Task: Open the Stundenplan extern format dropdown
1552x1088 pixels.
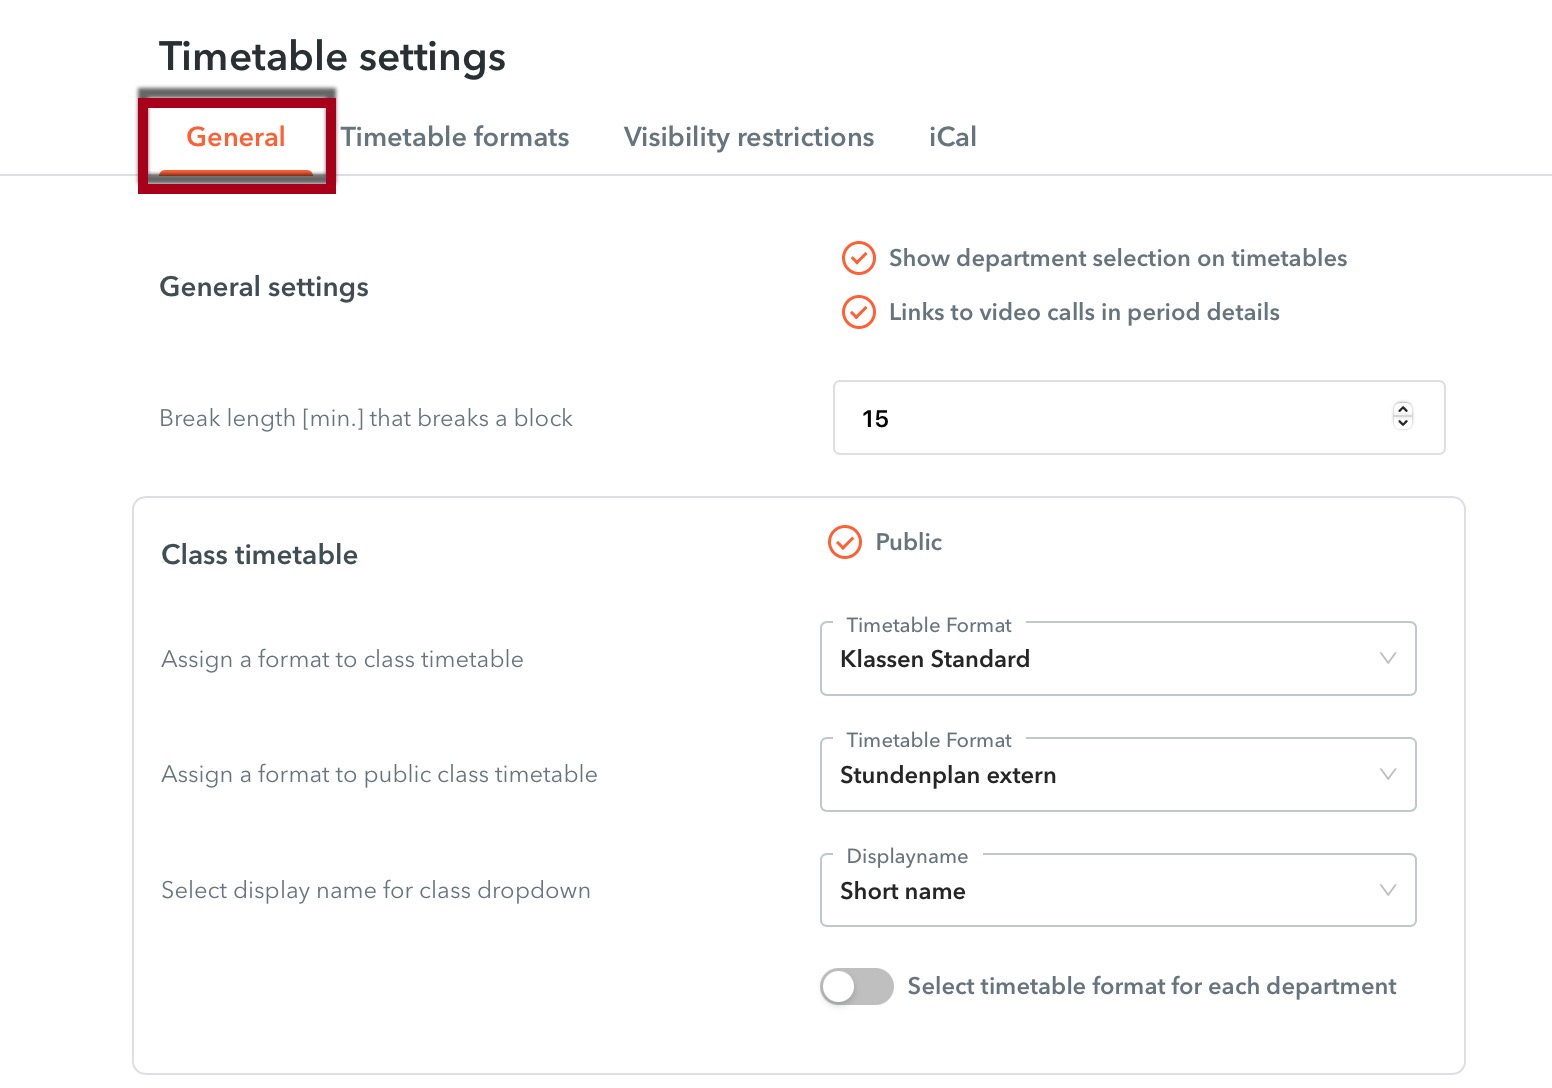Action: [1100, 775]
